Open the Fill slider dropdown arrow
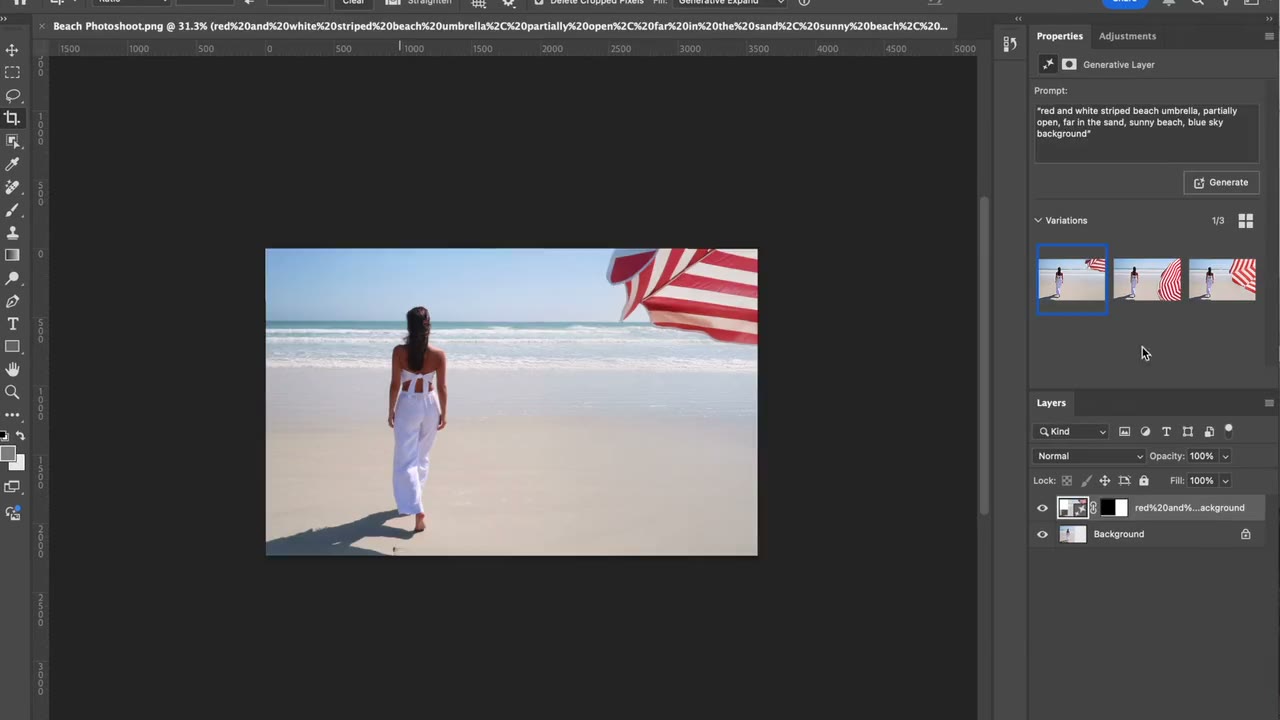 [1225, 481]
